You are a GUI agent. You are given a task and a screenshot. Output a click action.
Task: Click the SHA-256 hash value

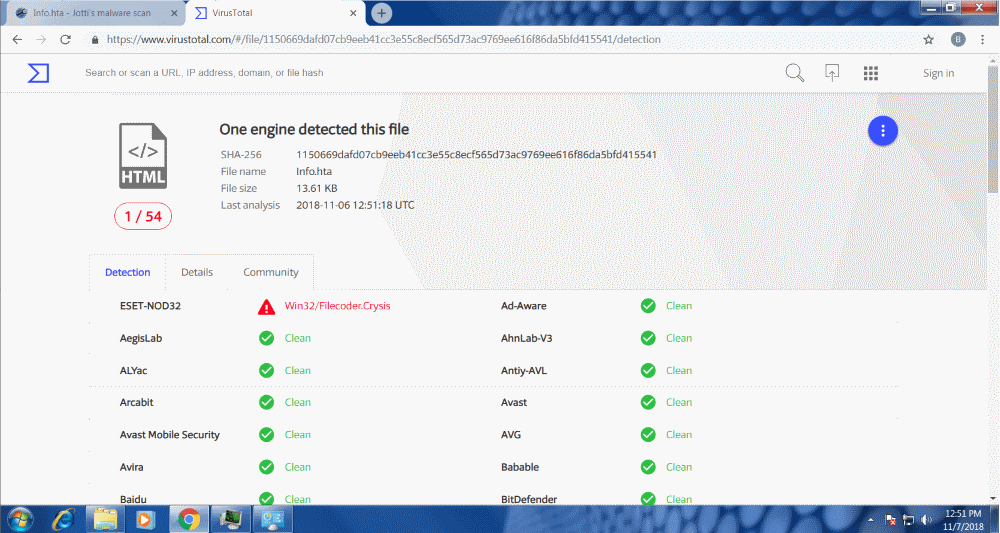click(x=476, y=155)
